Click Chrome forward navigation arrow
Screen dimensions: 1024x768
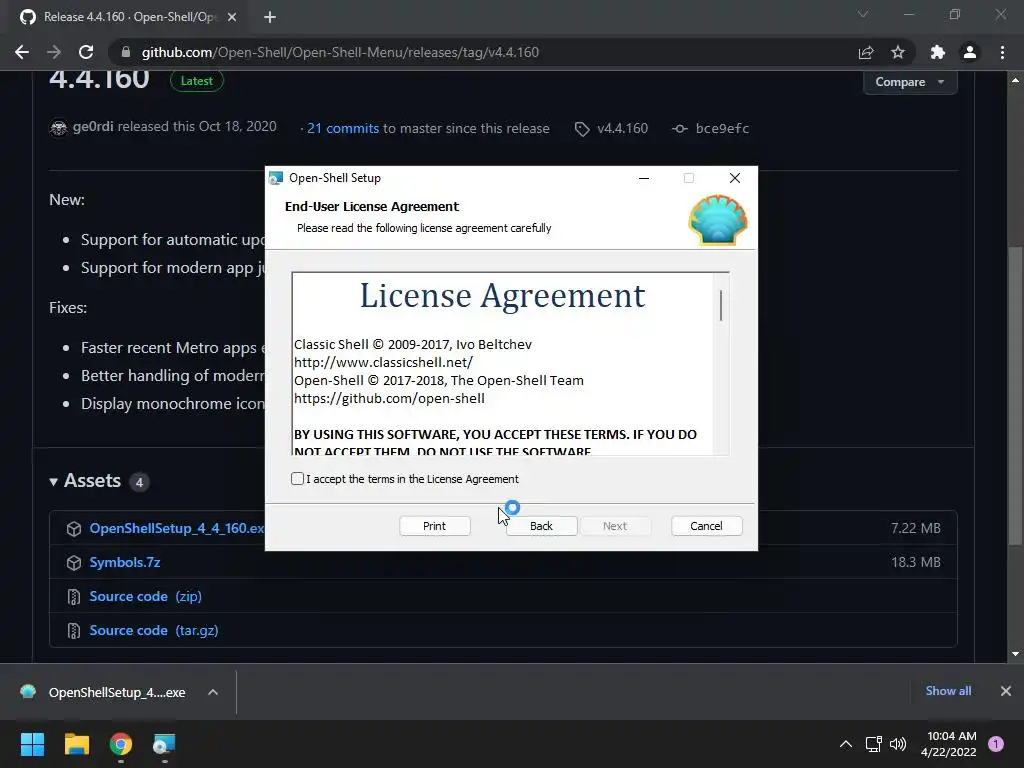coord(54,52)
